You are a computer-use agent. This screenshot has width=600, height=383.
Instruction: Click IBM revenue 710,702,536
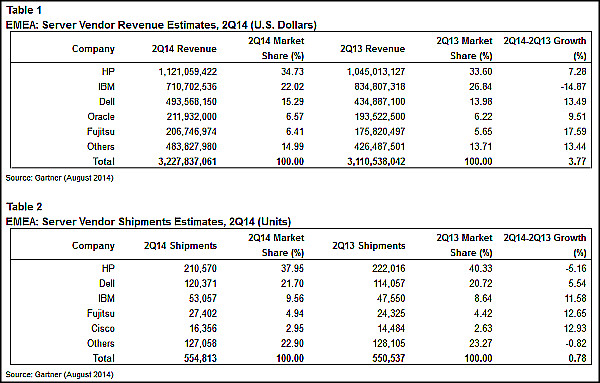[191, 86]
